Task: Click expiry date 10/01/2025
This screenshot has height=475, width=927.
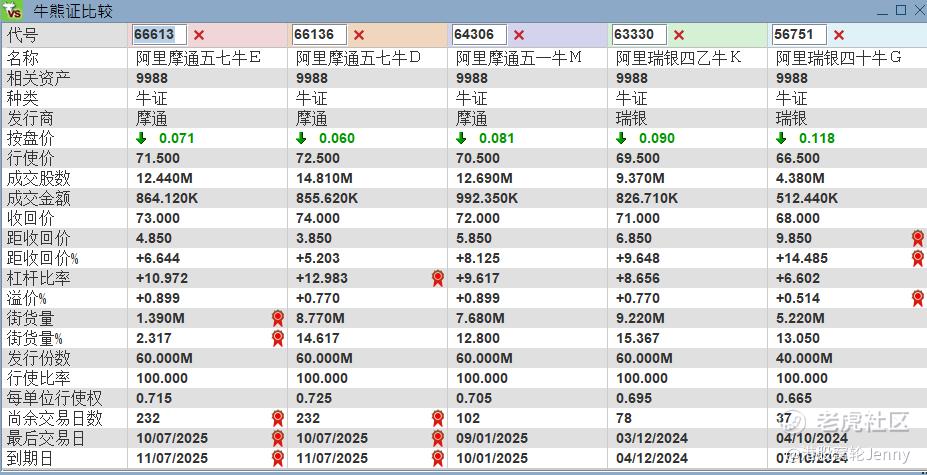Action: click(x=491, y=458)
